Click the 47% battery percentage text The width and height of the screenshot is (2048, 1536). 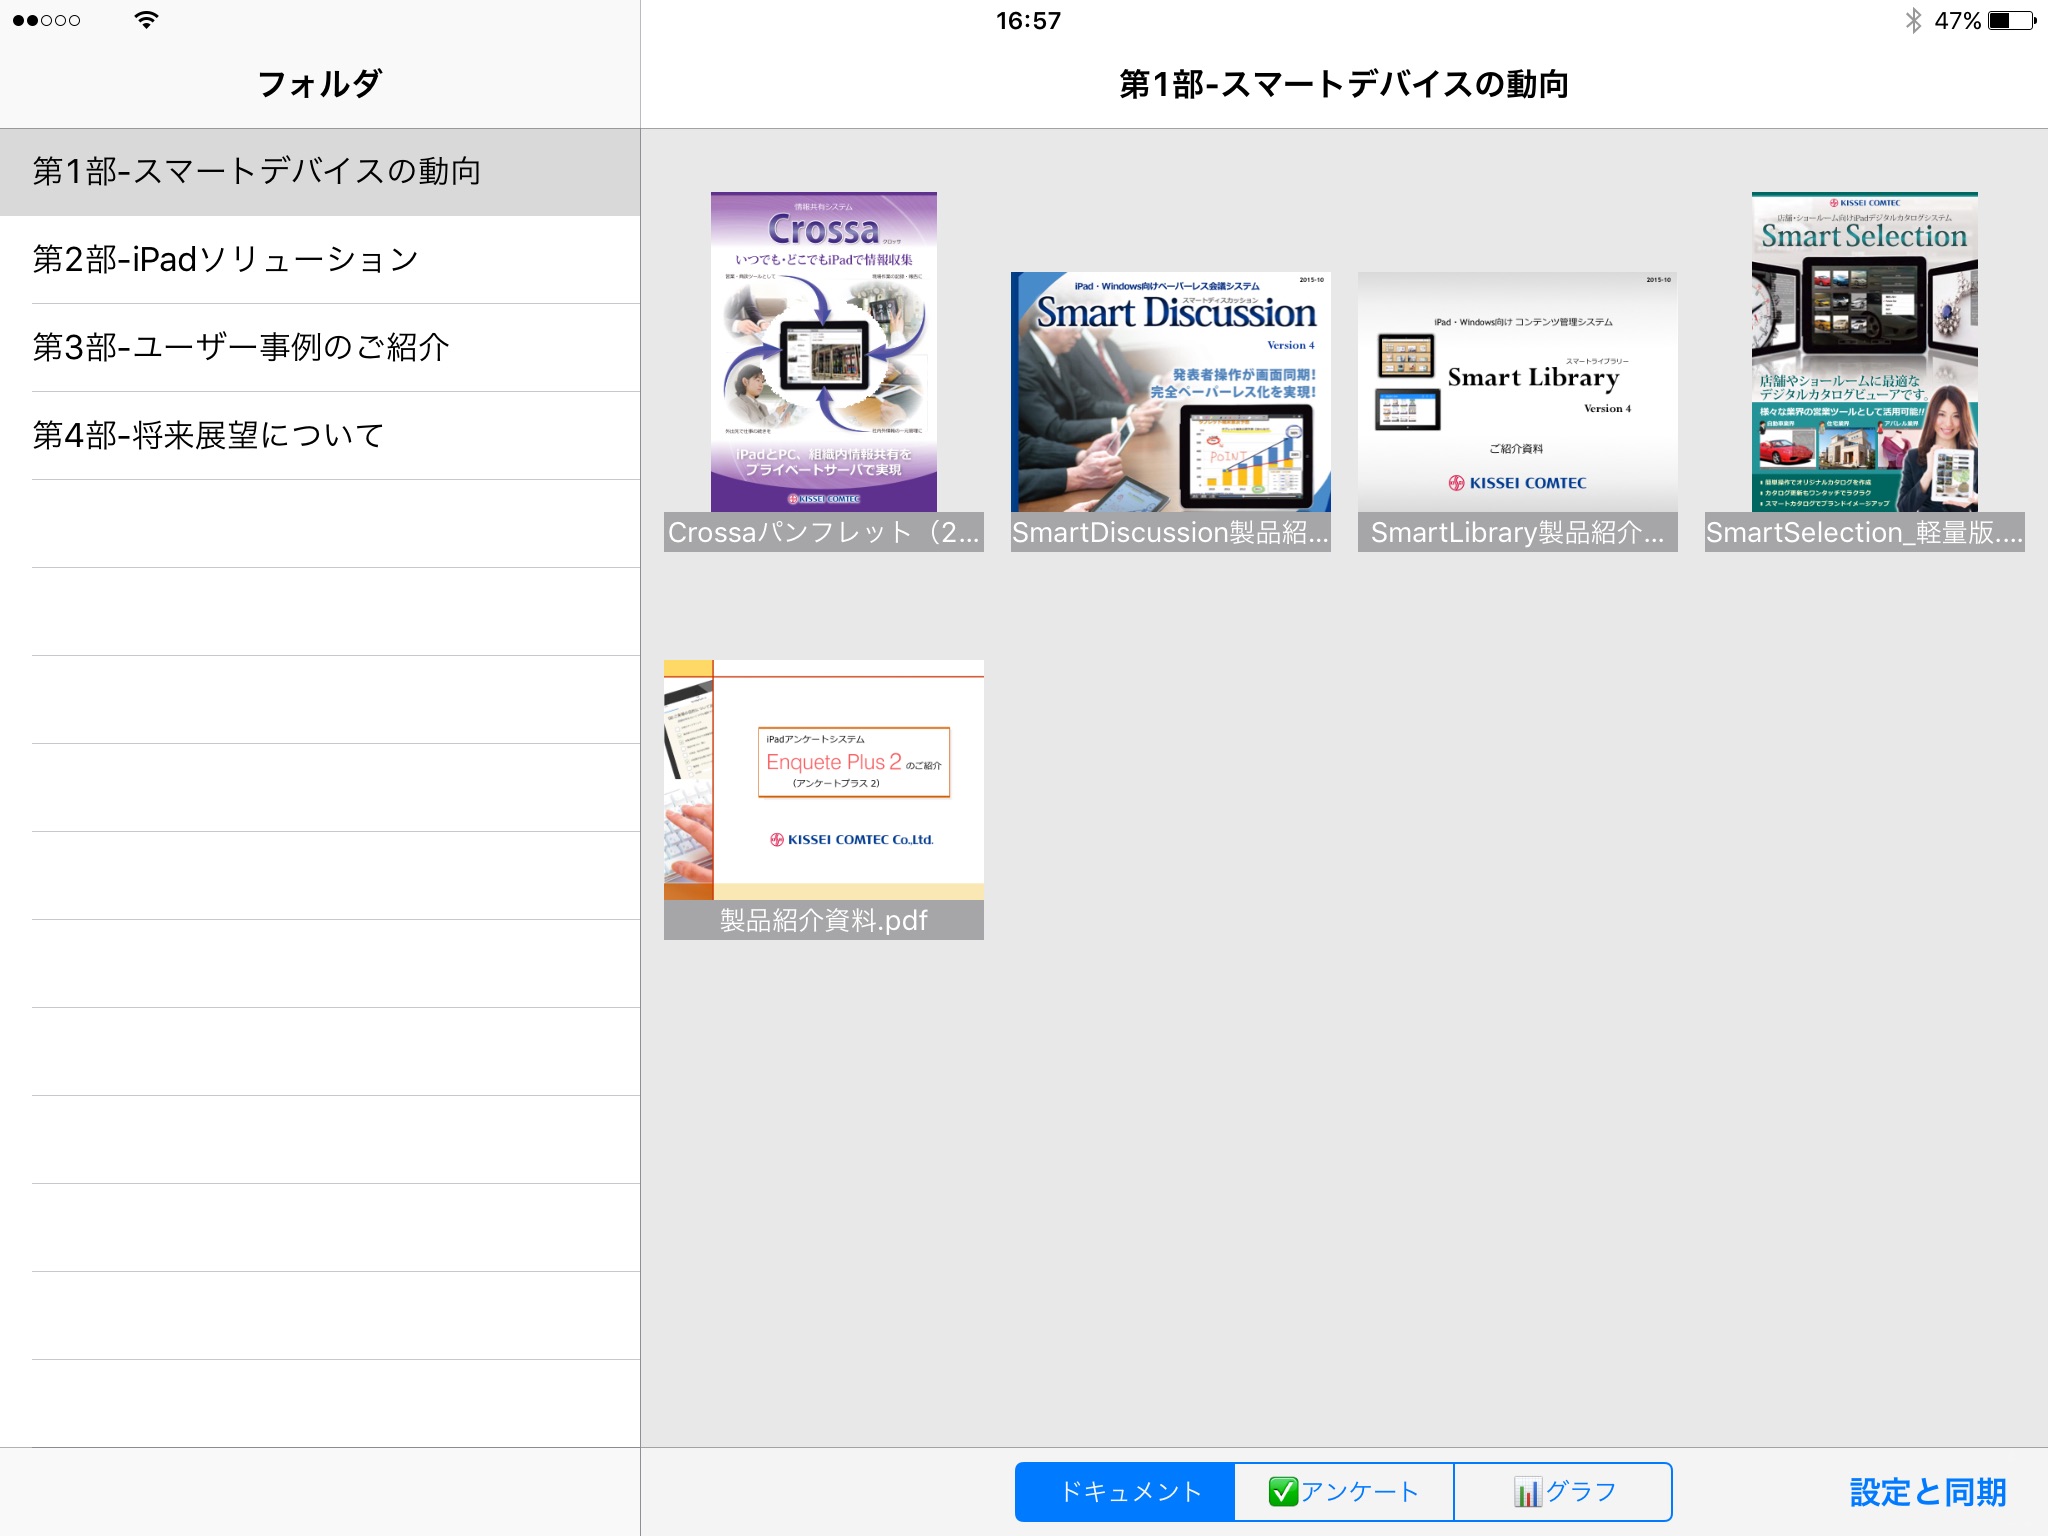[x=1957, y=21]
